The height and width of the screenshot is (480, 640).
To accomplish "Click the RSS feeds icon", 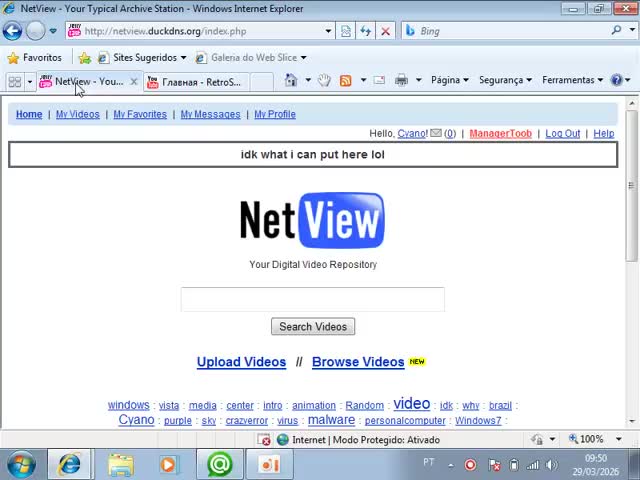I will (x=346, y=80).
